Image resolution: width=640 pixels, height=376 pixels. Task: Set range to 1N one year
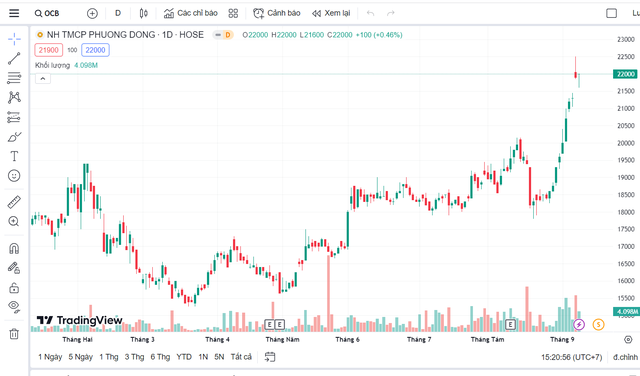203,357
